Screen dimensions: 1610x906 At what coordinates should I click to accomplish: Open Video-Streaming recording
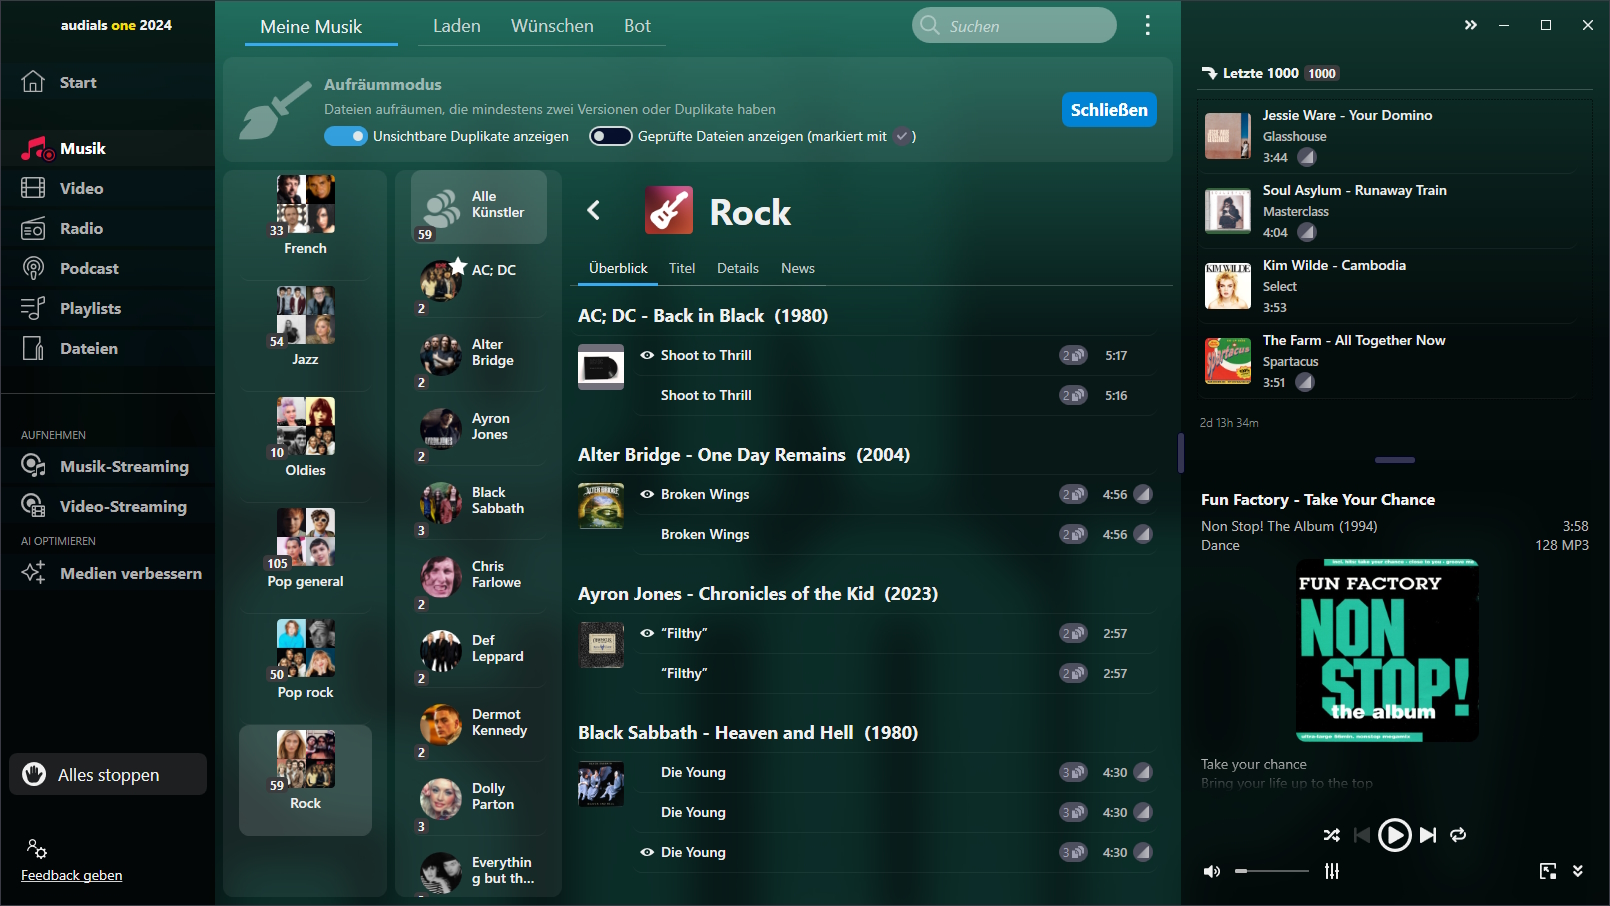tap(107, 506)
